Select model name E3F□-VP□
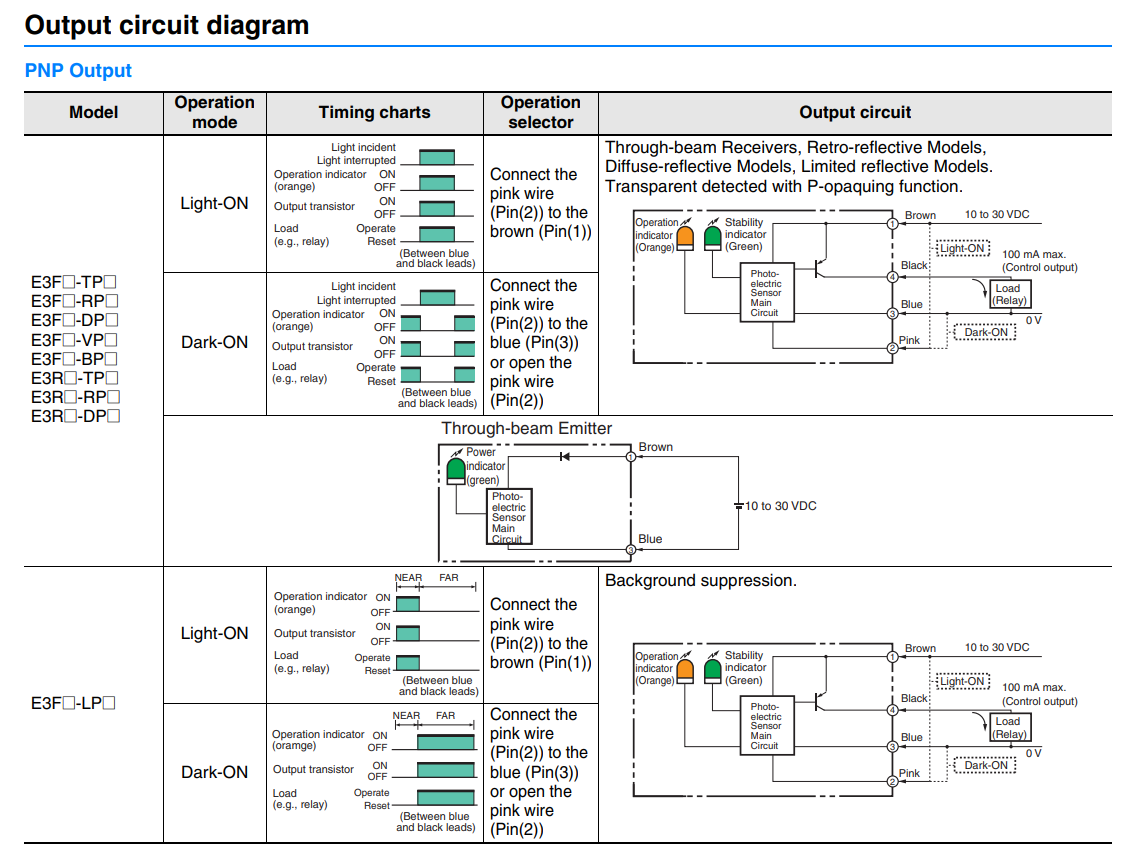 74,339
